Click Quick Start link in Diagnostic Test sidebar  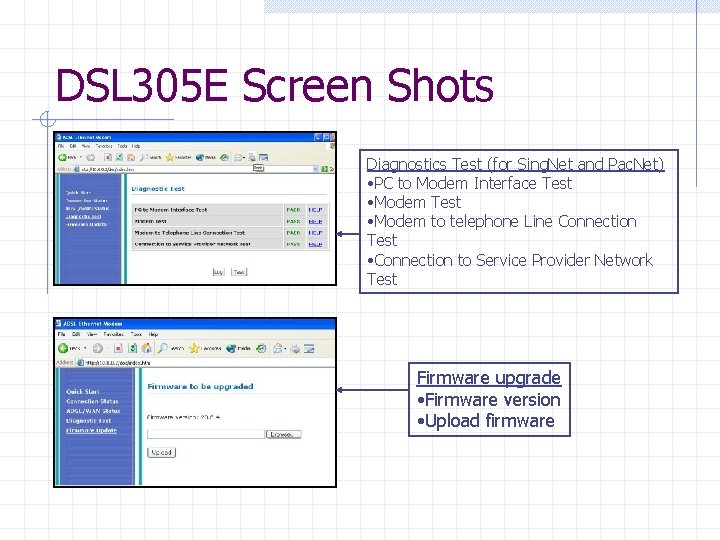pos(78,193)
